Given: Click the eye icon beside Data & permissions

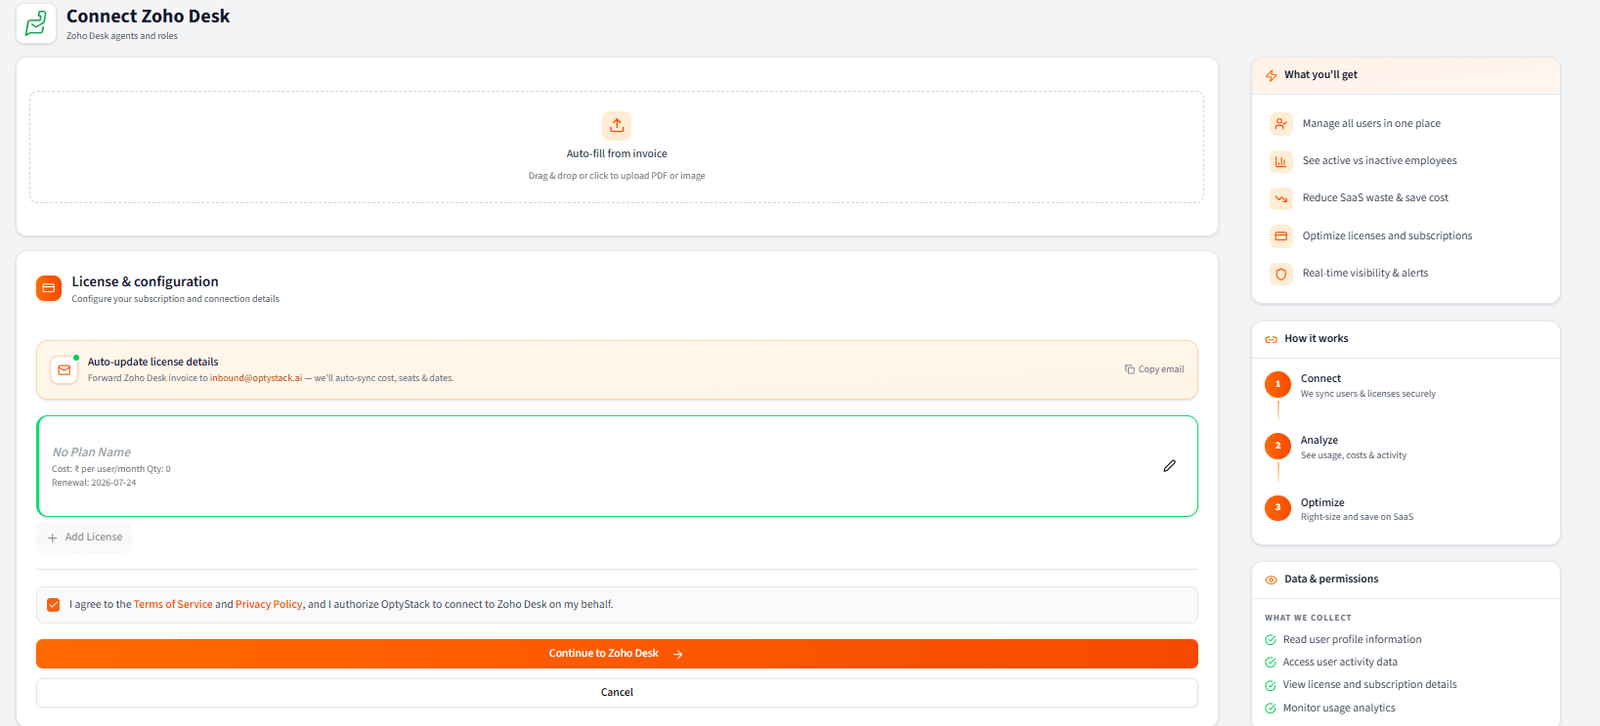Looking at the screenshot, I should [1271, 580].
